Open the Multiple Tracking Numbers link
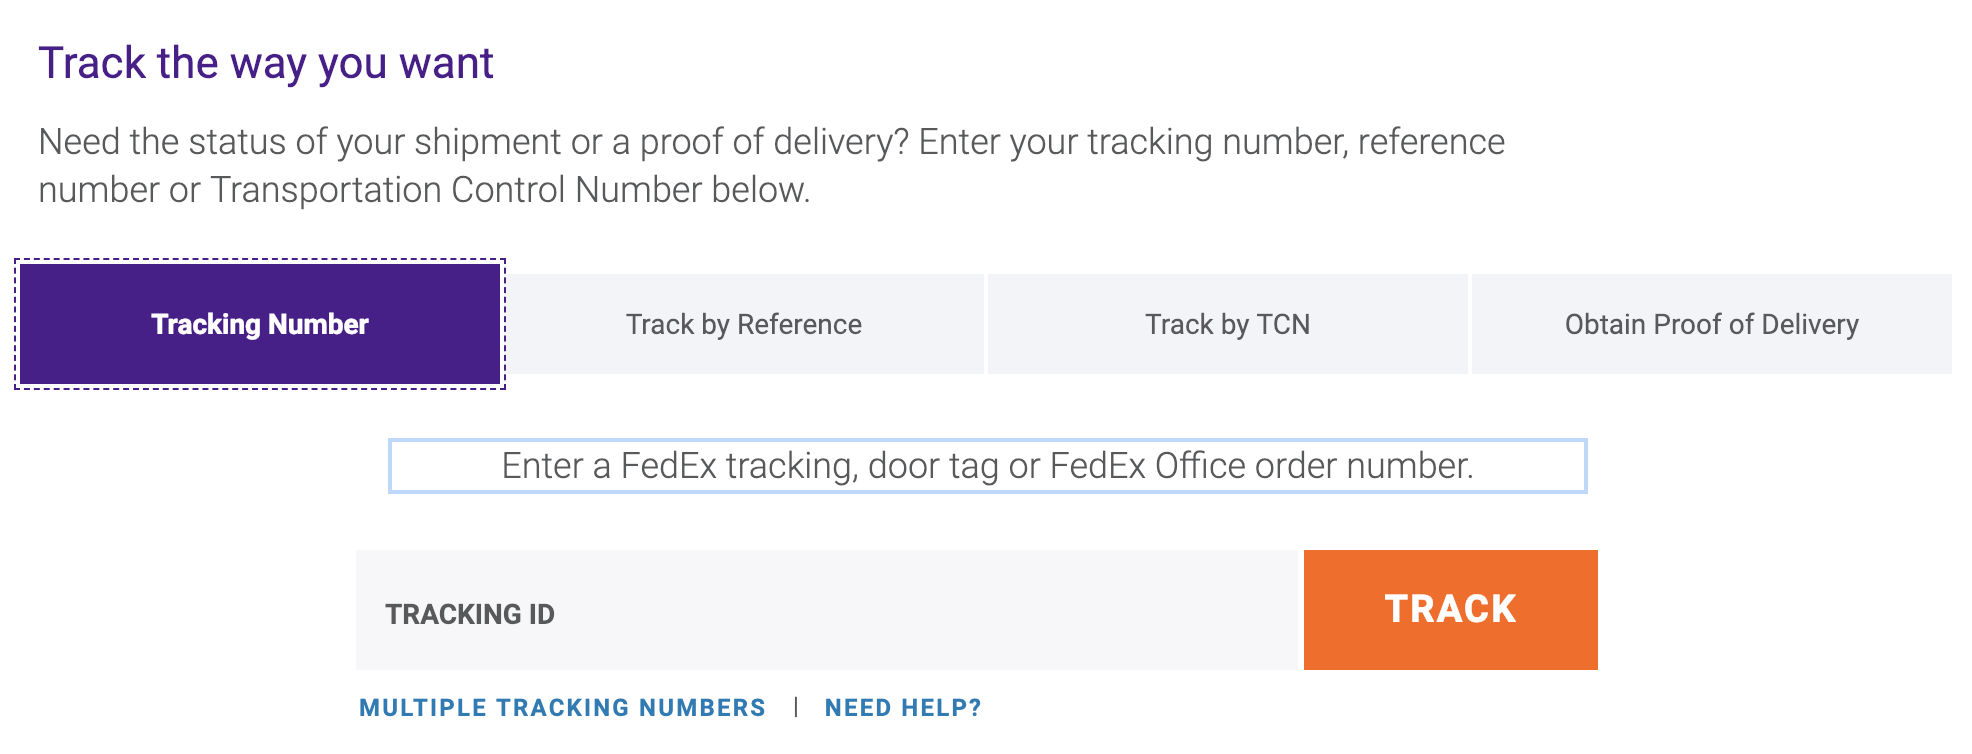The image size is (1972, 754). click(562, 708)
